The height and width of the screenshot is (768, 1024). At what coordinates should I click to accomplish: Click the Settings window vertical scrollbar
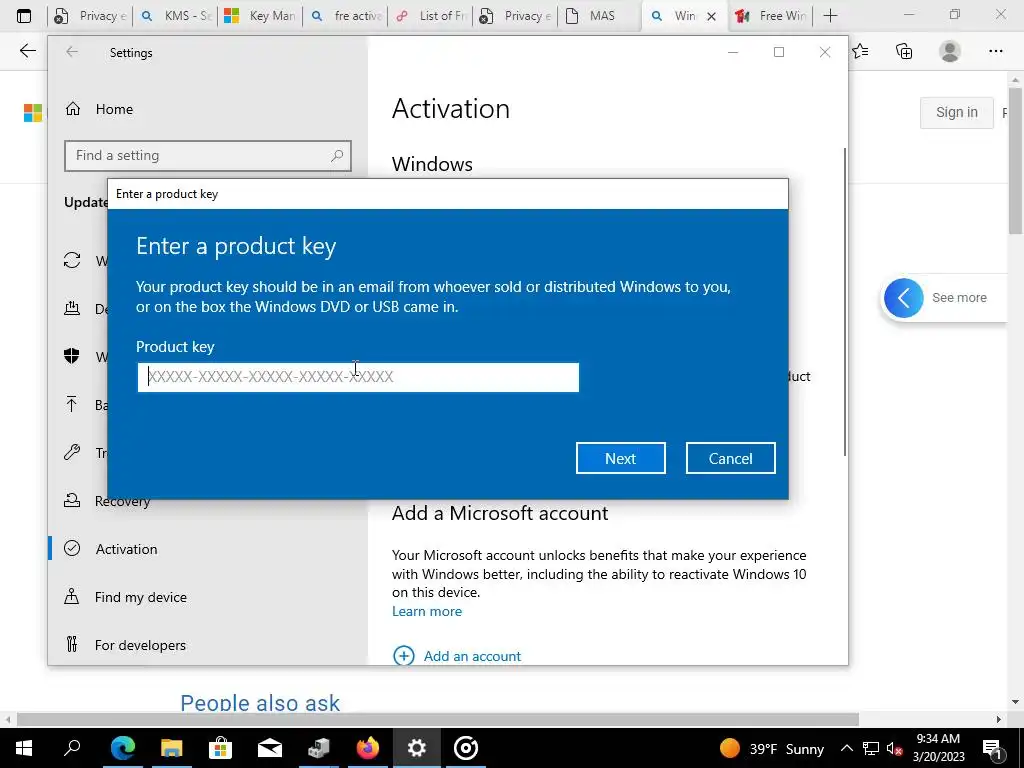tap(845, 302)
